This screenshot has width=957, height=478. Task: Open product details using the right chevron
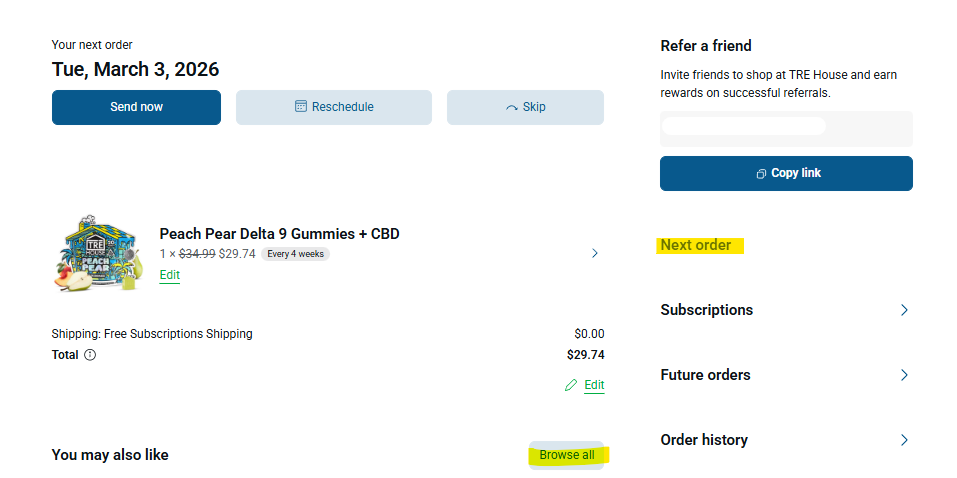595,253
